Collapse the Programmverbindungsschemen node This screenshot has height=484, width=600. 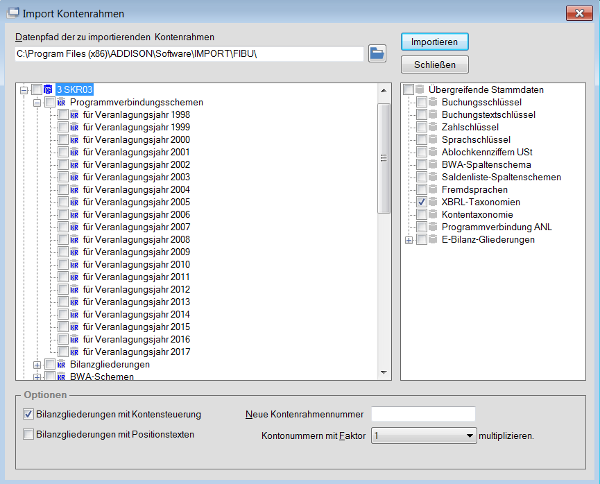coord(37,103)
